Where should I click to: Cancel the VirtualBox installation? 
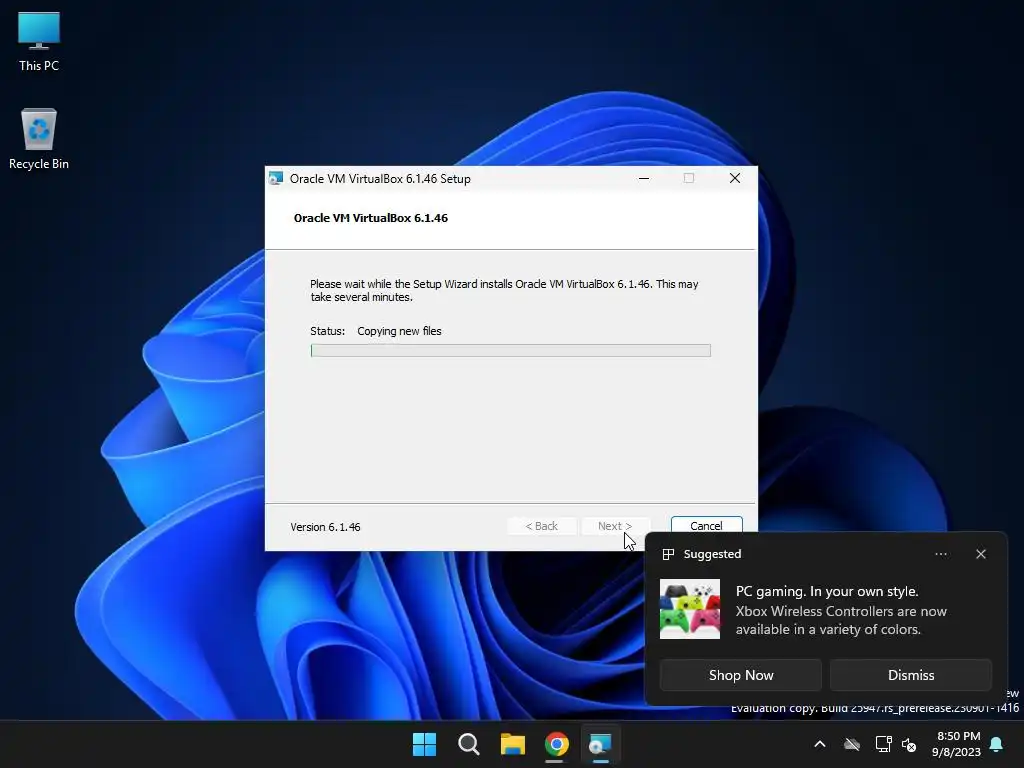(706, 526)
